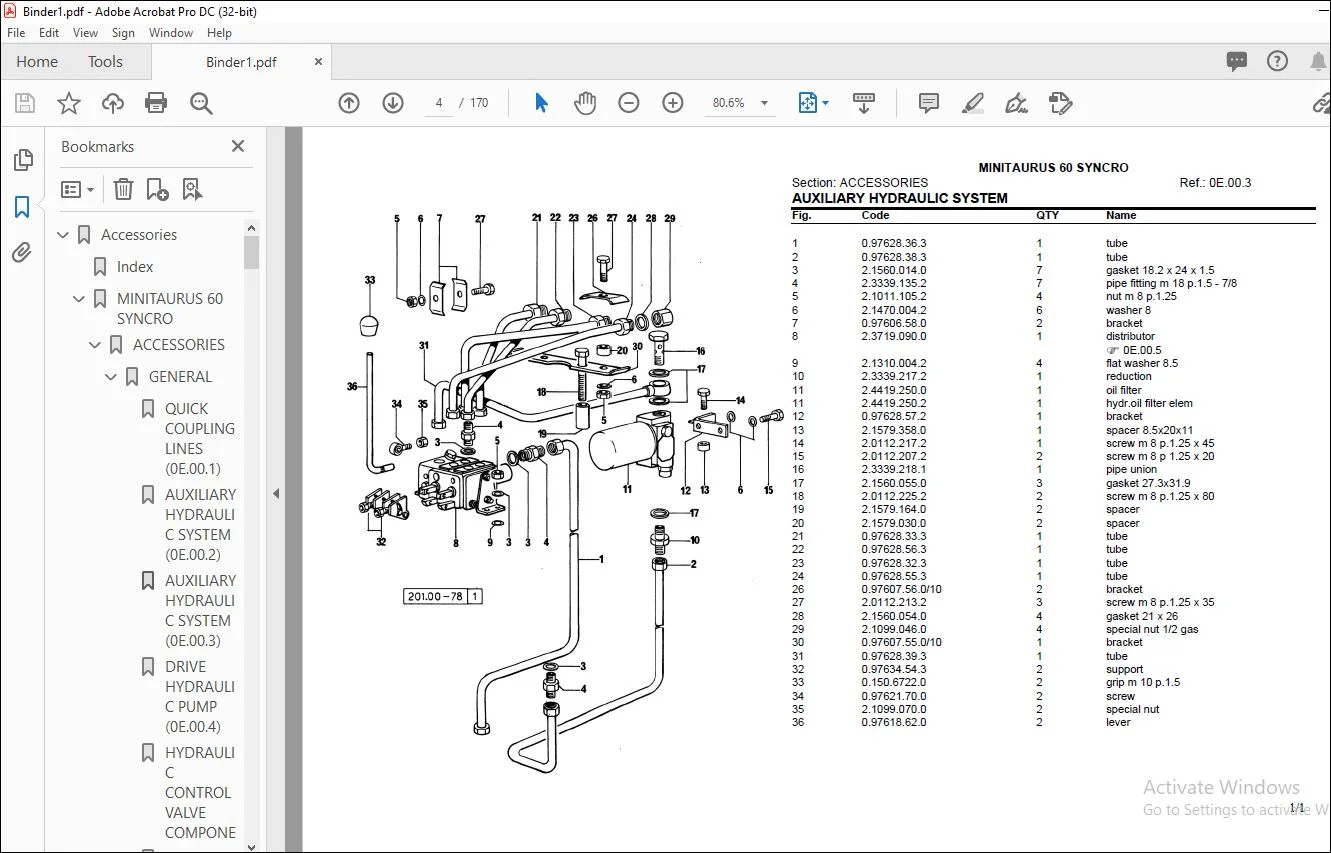Star this file as a favorite
This screenshot has width=1331, height=853.
click(x=69, y=103)
